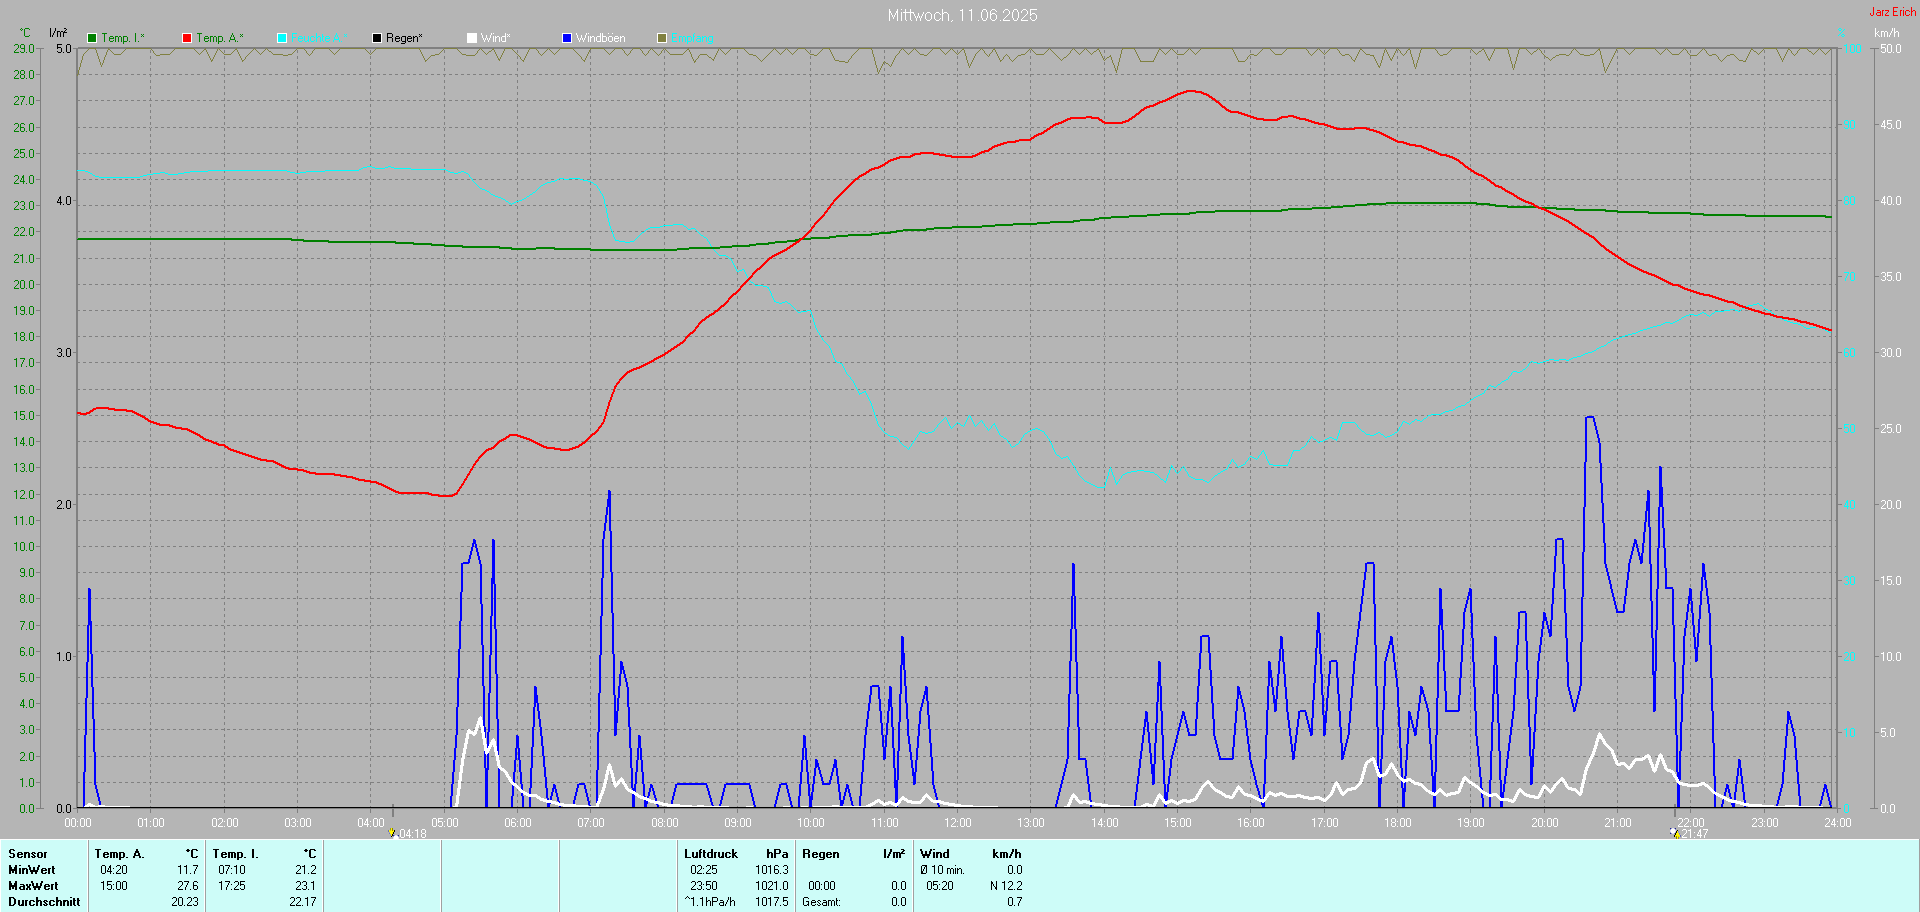Viewport: 1920px width, 912px height.
Task: Click the max wind value N 12.2
Action: point(1006,886)
